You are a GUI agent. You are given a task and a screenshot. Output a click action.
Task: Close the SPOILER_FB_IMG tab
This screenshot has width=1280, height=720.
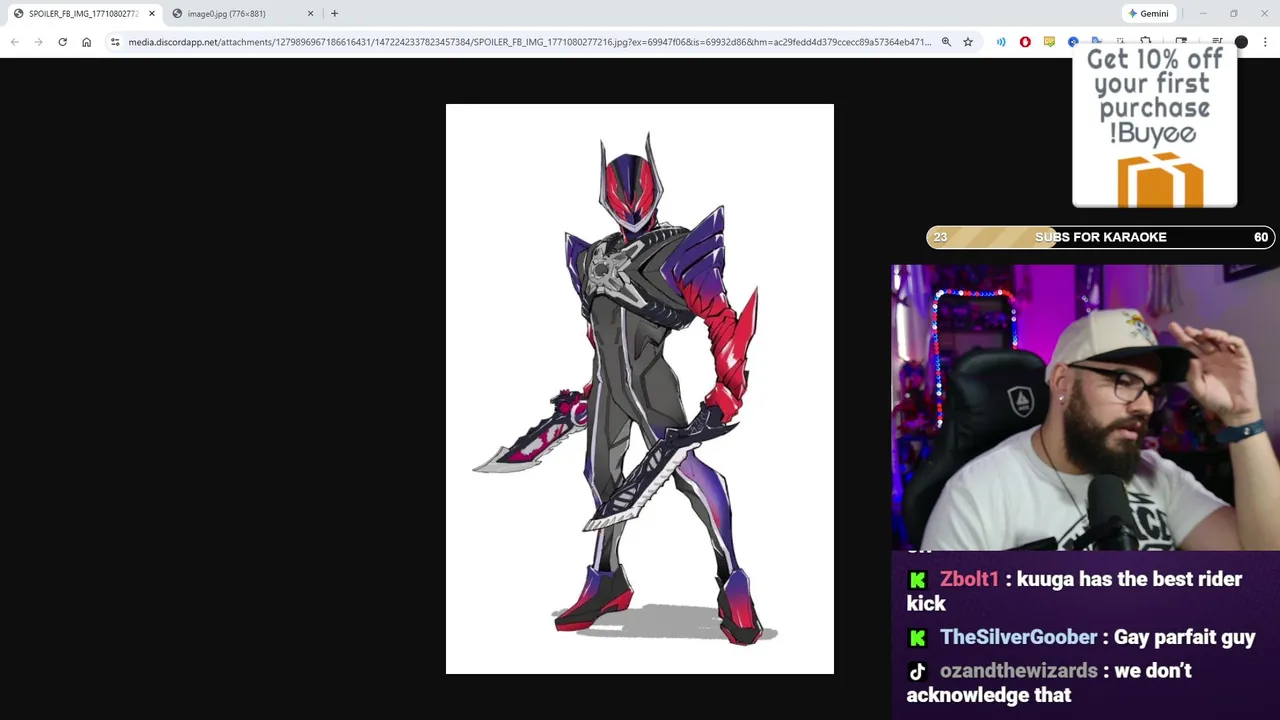[152, 13]
